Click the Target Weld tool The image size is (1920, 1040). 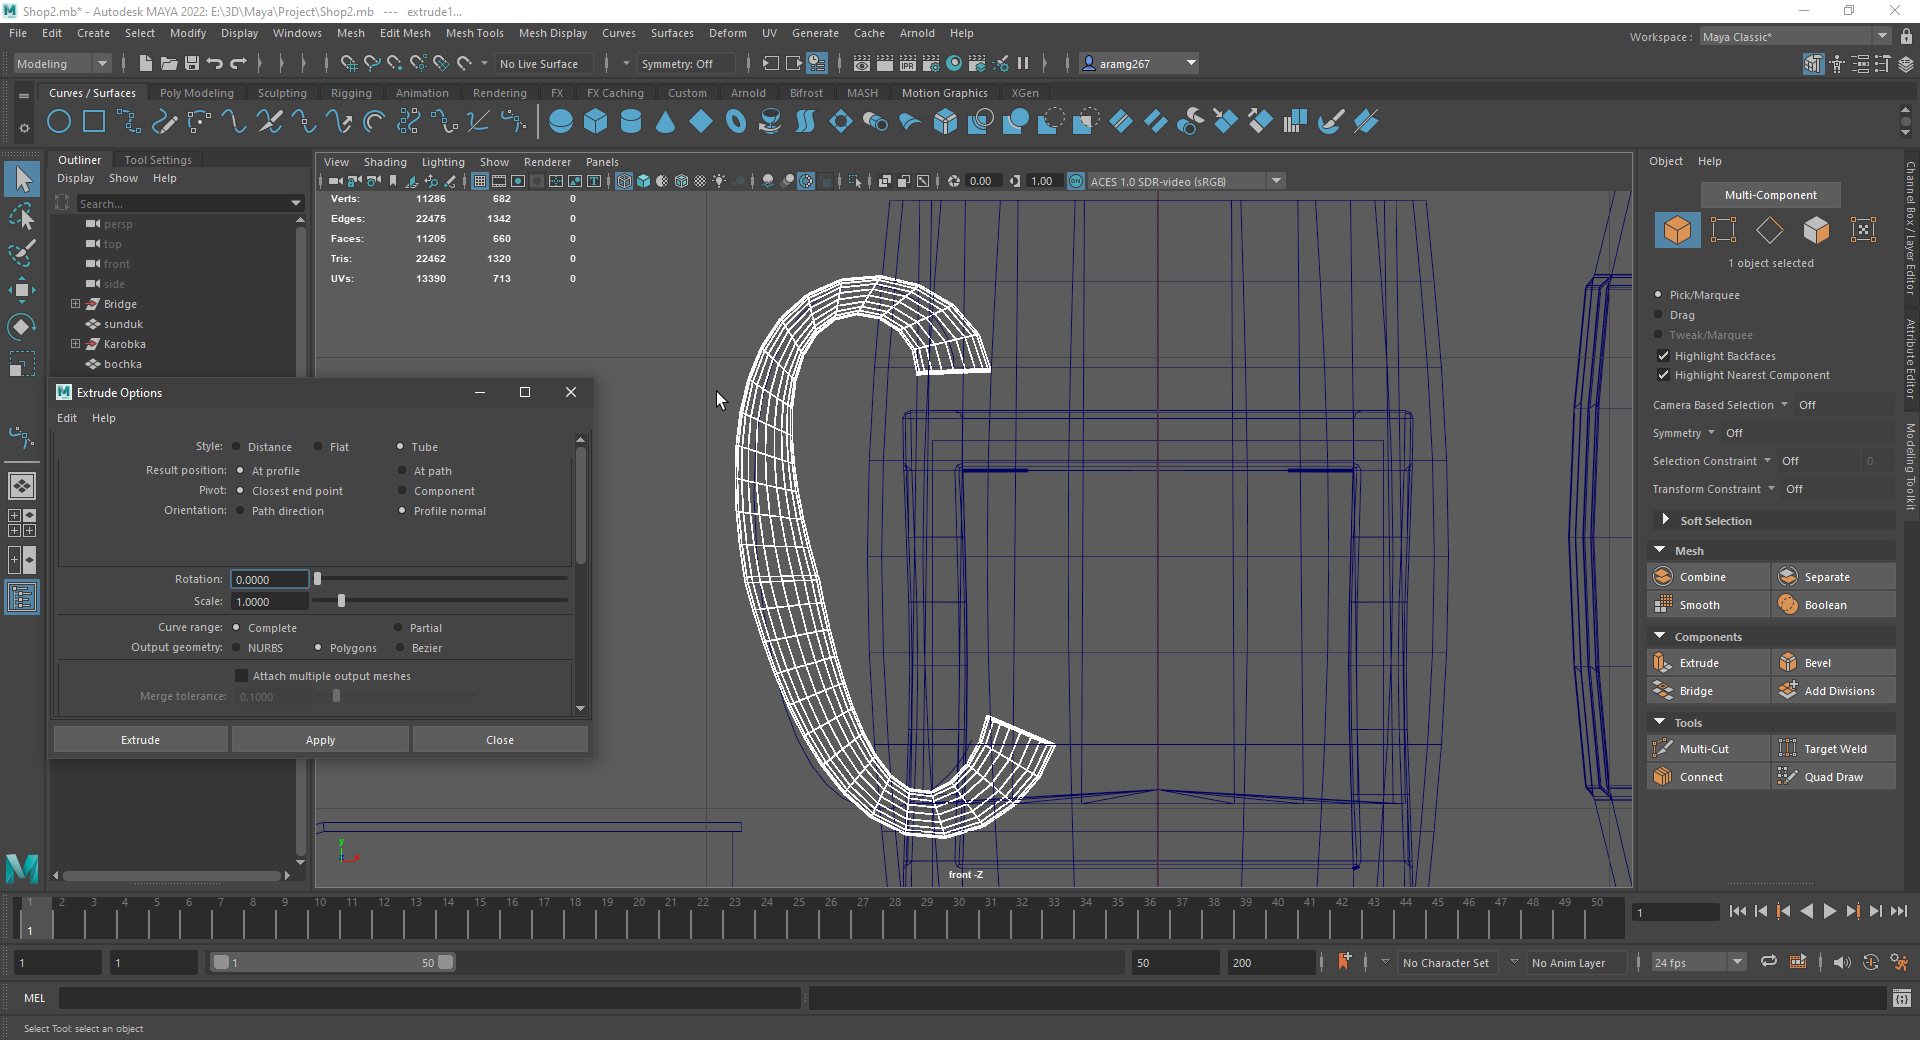(x=1834, y=749)
